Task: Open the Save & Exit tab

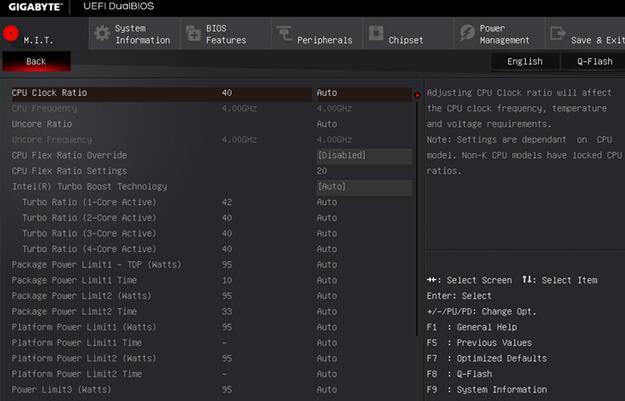Action: 586,34
